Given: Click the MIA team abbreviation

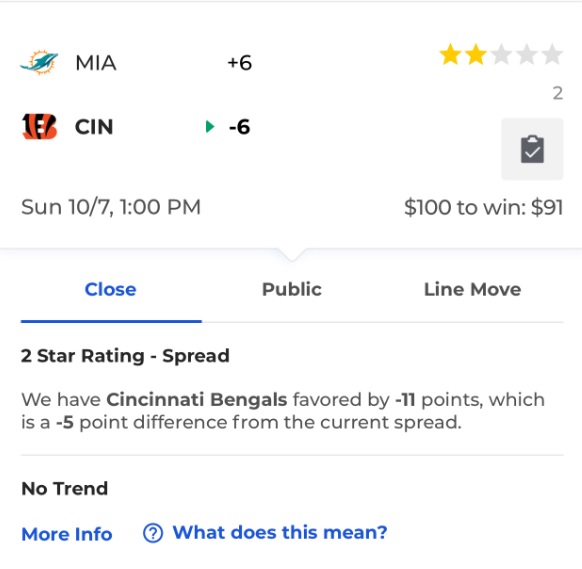Looking at the screenshot, I should click(x=96, y=63).
